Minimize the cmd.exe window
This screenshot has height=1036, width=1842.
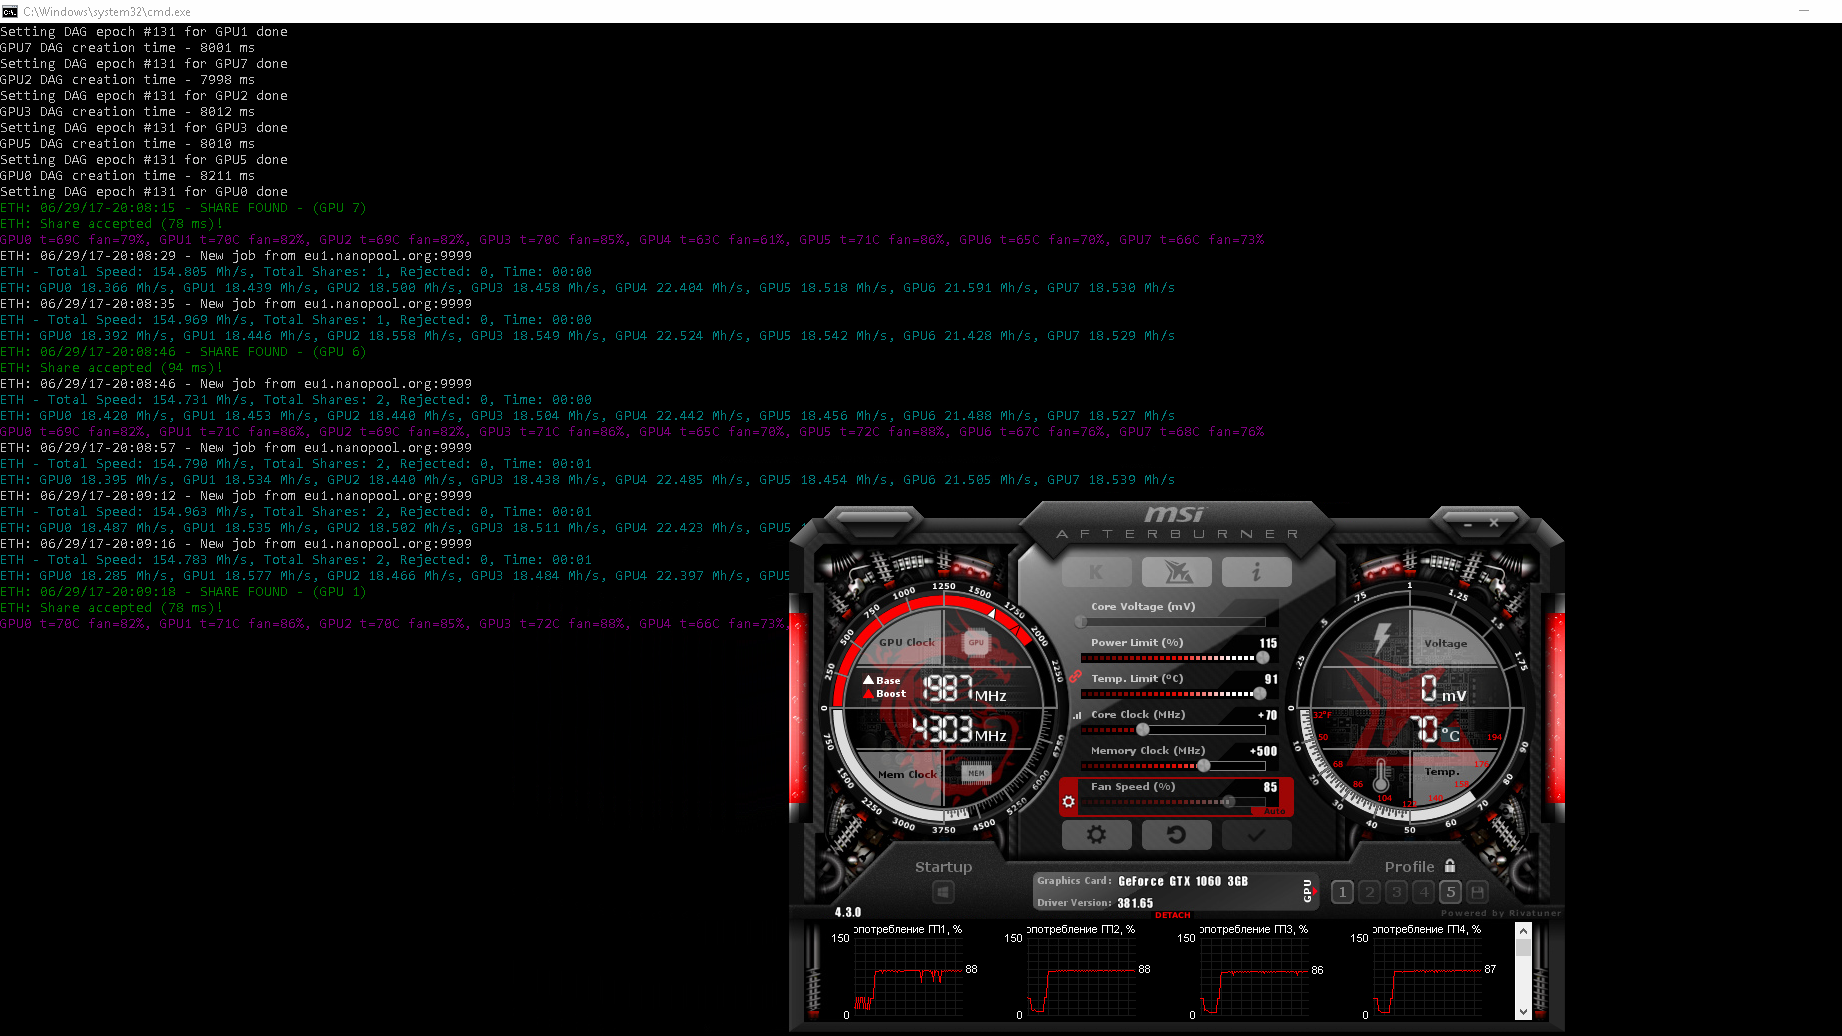[1804, 11]
